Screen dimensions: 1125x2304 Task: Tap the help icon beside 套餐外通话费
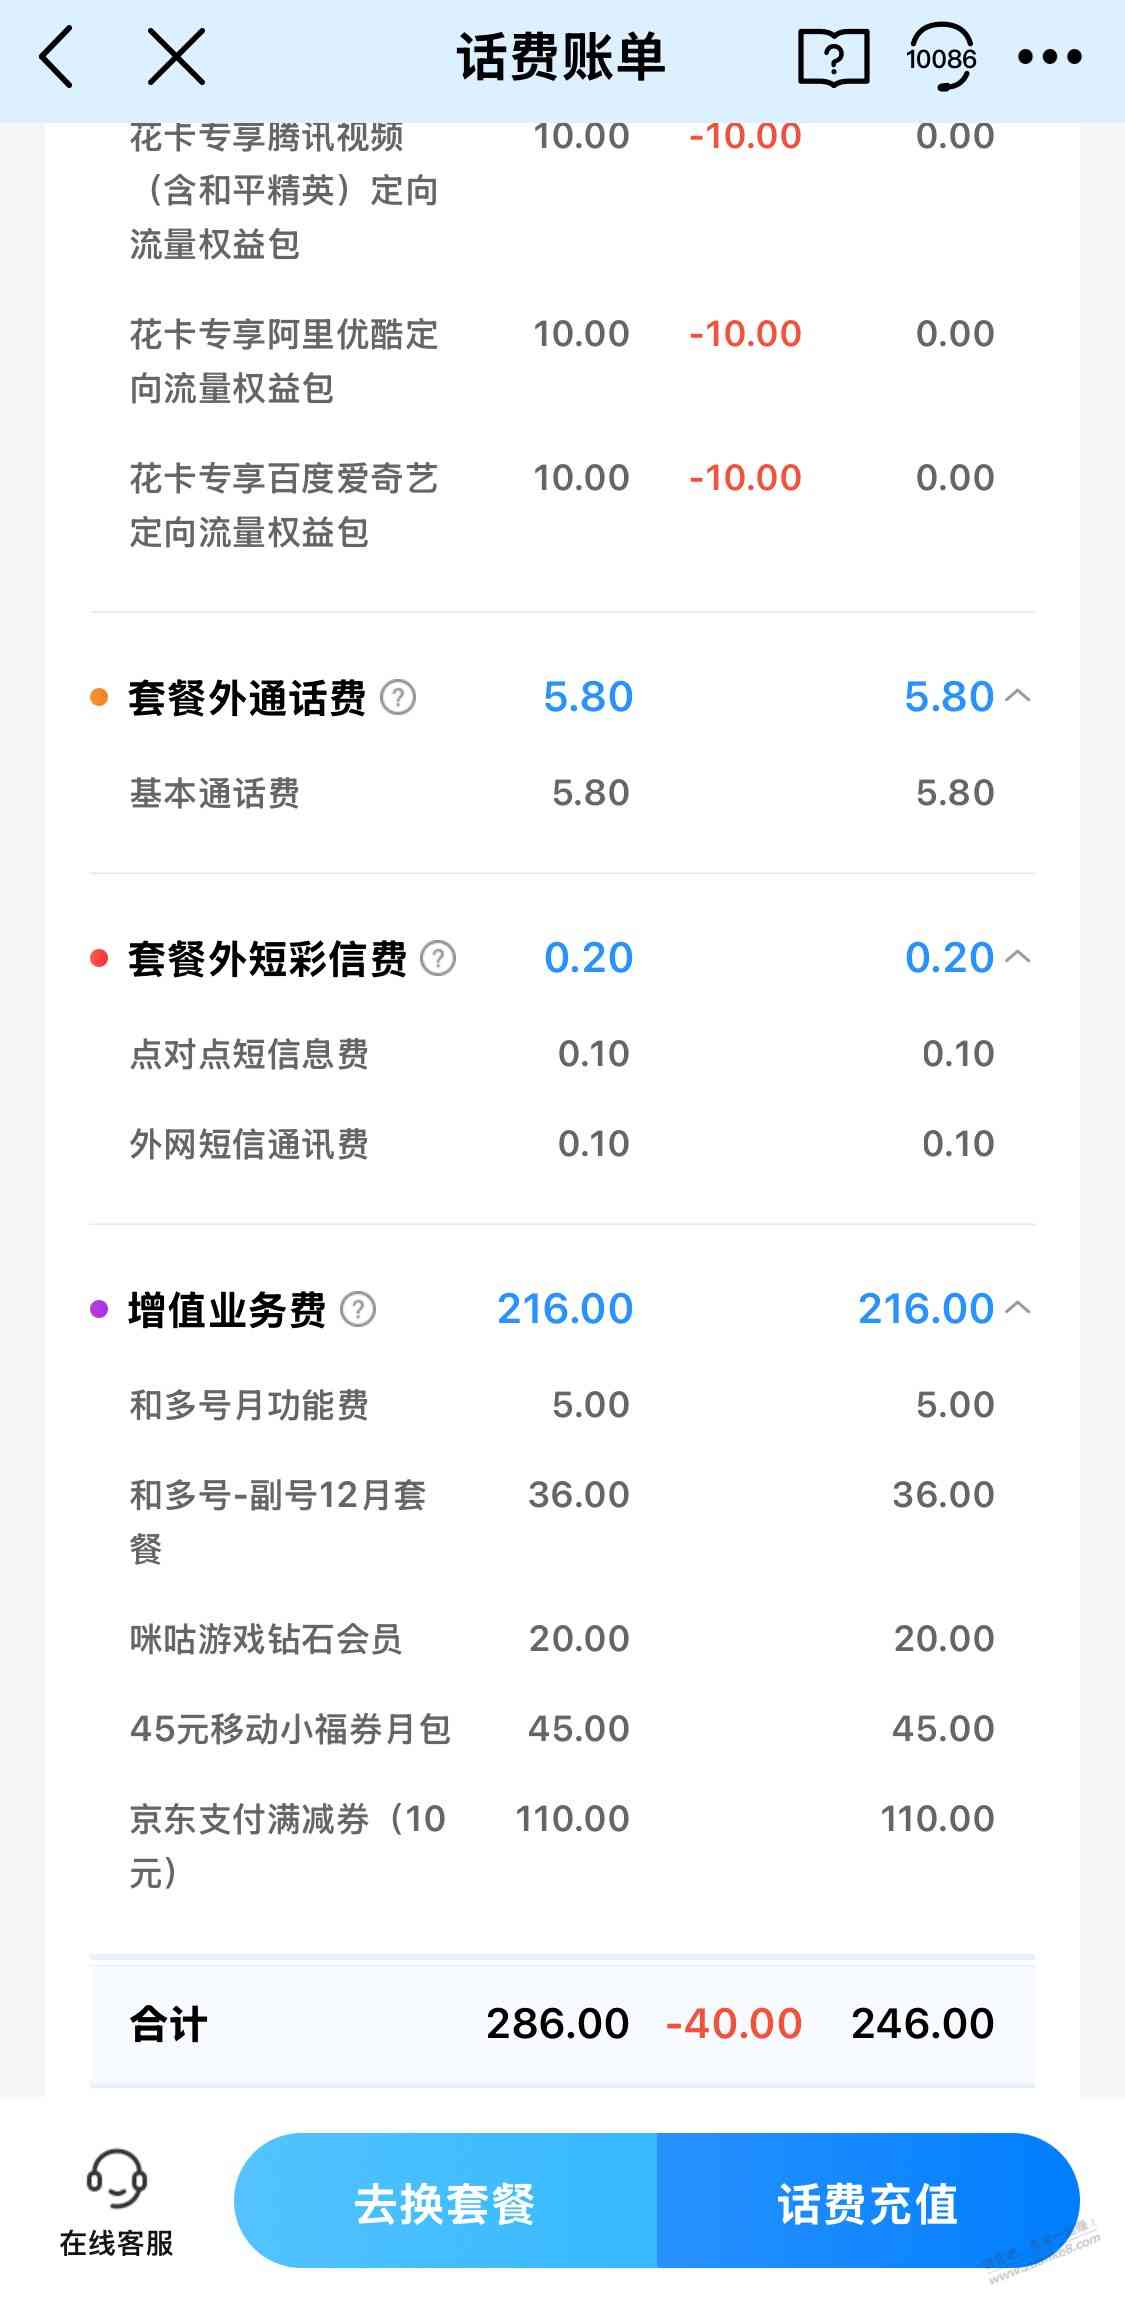pos(398,697)
